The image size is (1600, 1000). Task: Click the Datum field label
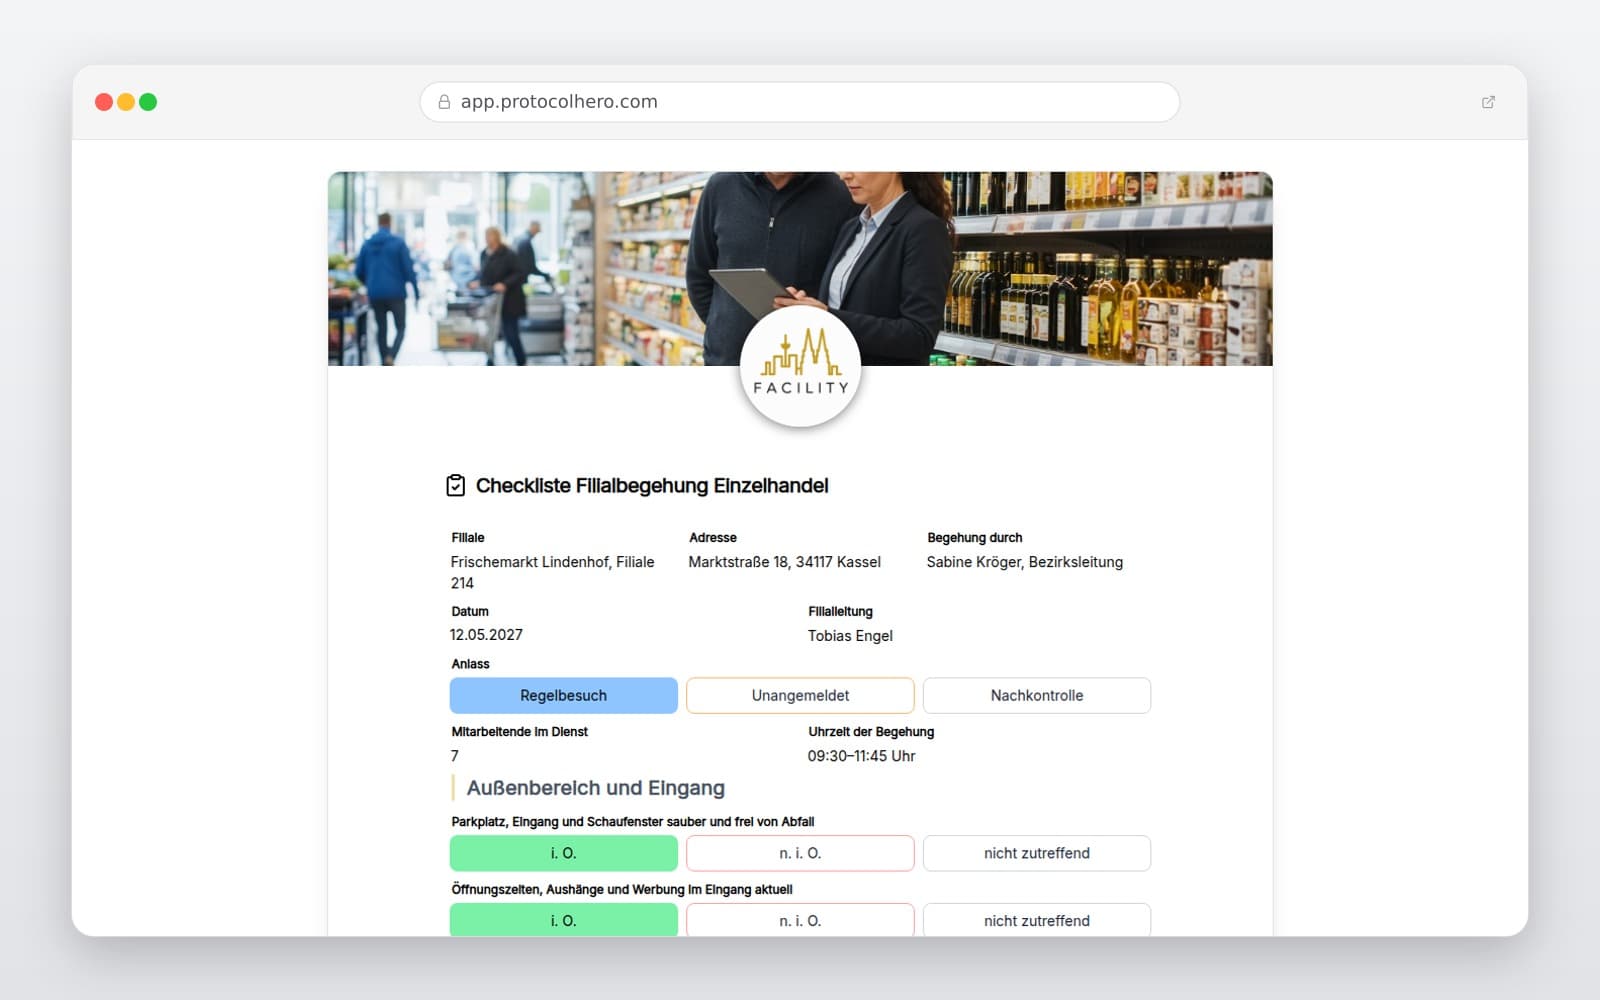tap(470, 612)
